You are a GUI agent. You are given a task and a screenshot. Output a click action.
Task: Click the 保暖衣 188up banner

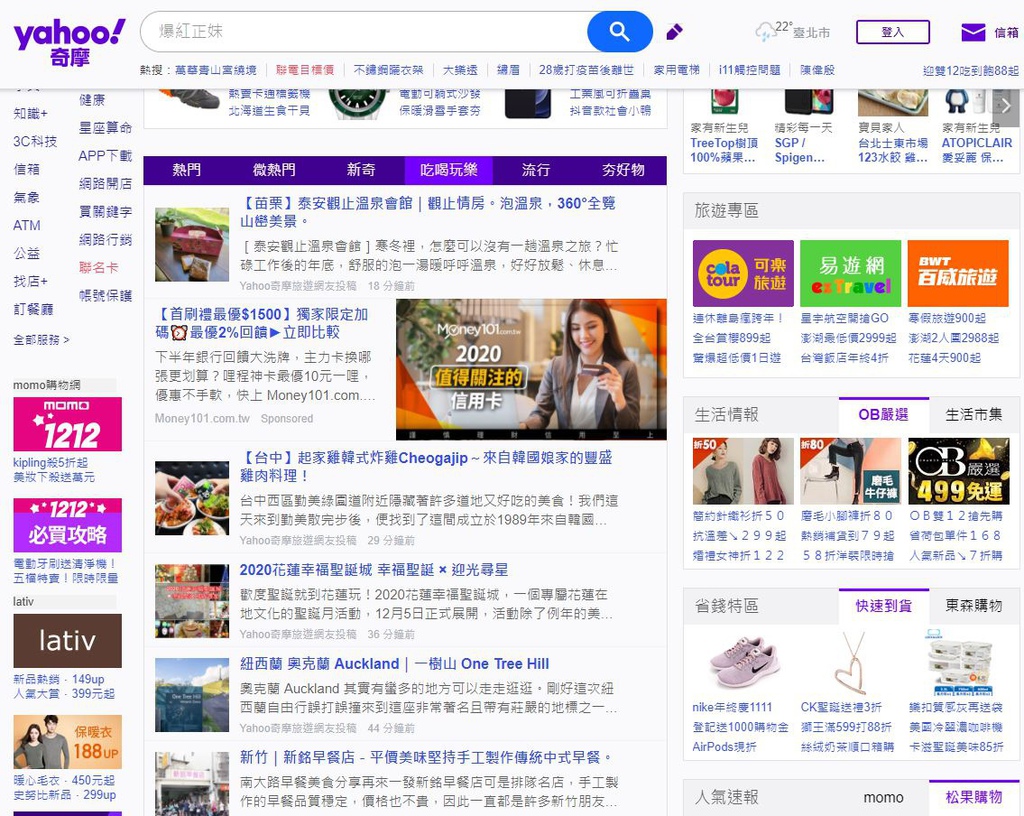(67, 742)
